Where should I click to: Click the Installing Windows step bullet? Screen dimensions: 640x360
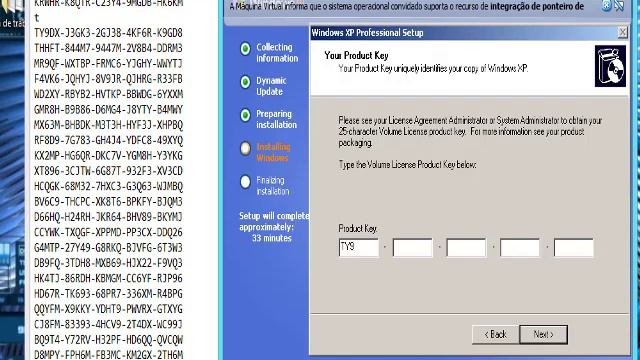245,149
